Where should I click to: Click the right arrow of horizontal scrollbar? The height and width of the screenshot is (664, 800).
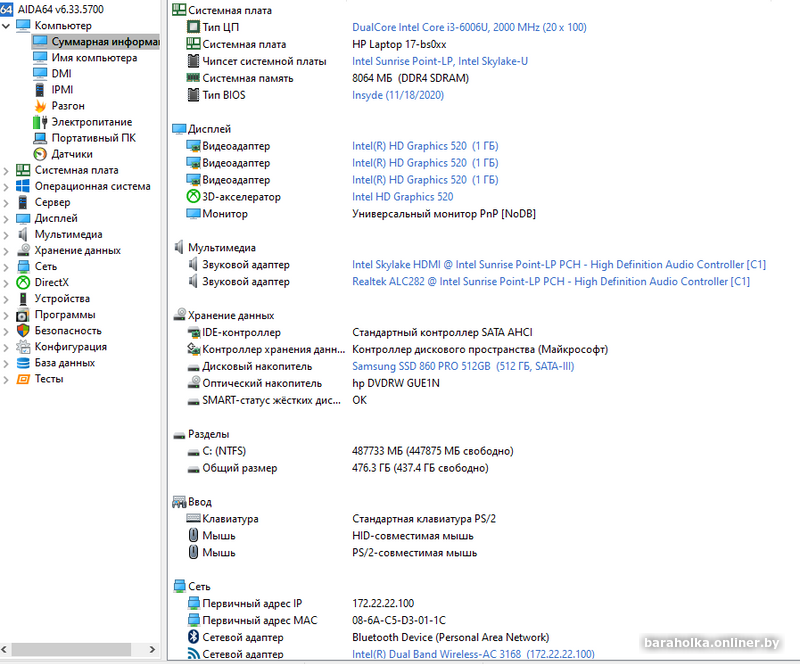click(152, 650)
